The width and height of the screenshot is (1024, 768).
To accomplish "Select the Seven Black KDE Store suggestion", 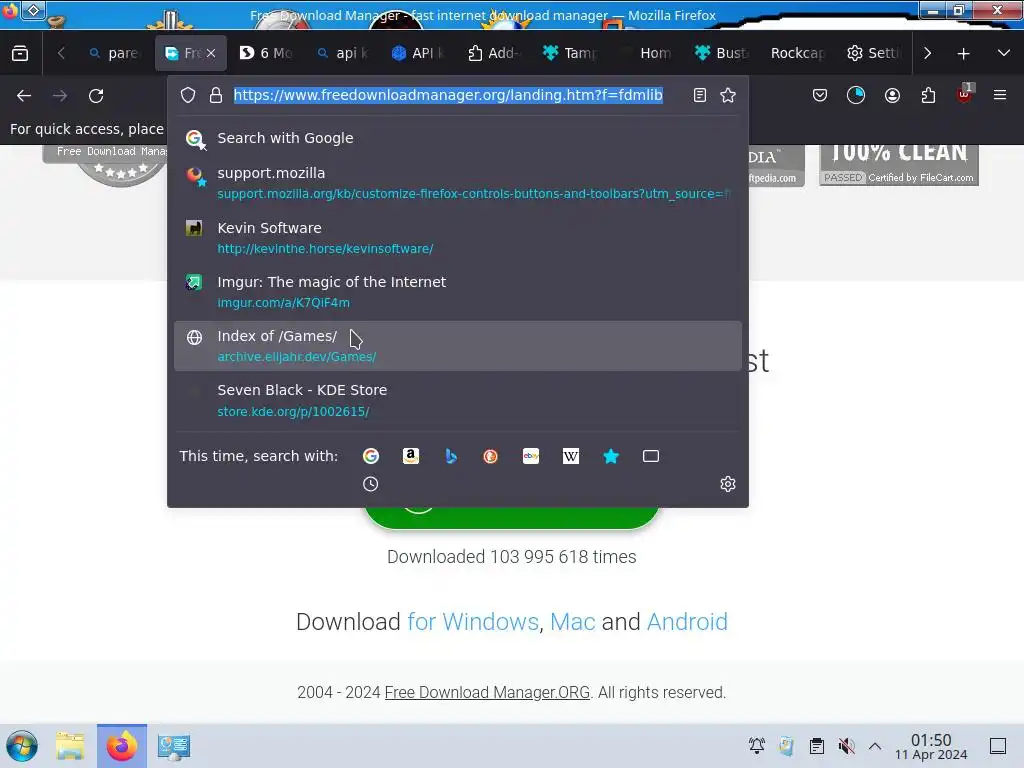I will click(x=458, y=400).
